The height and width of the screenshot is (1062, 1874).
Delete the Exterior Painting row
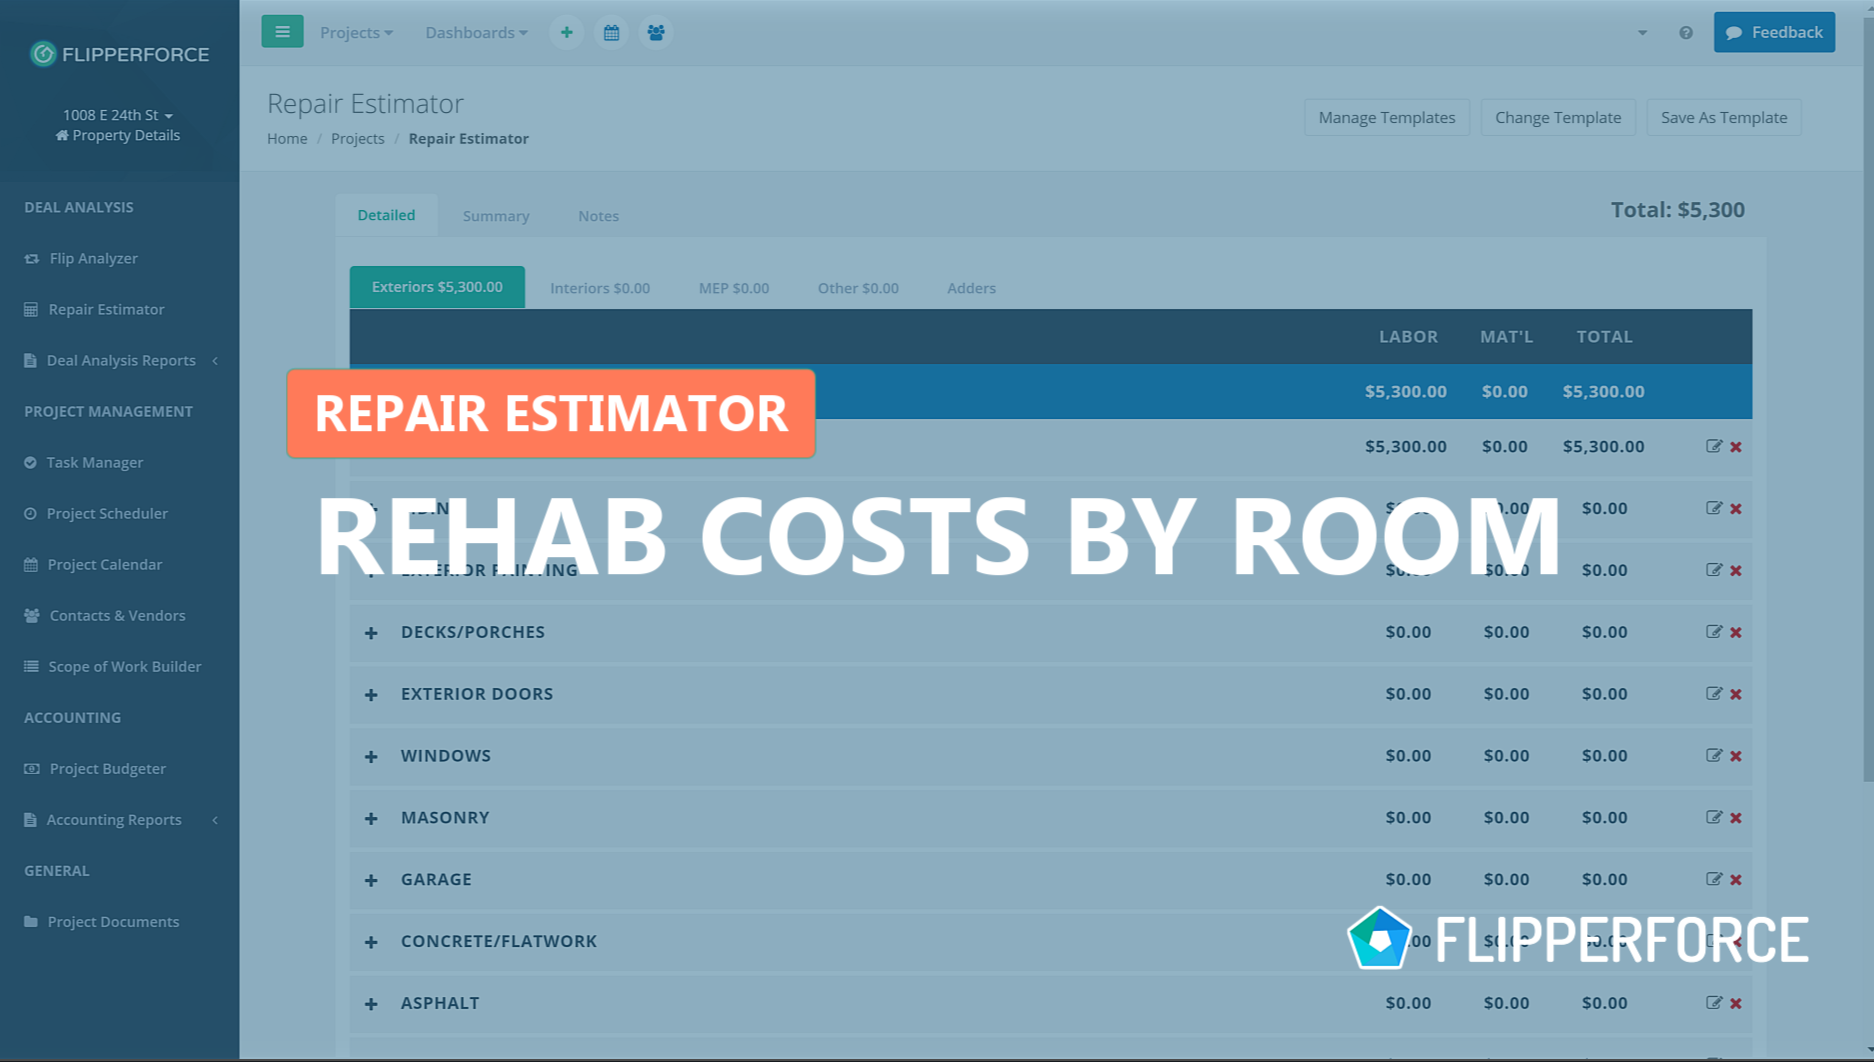click(1736, 570)
